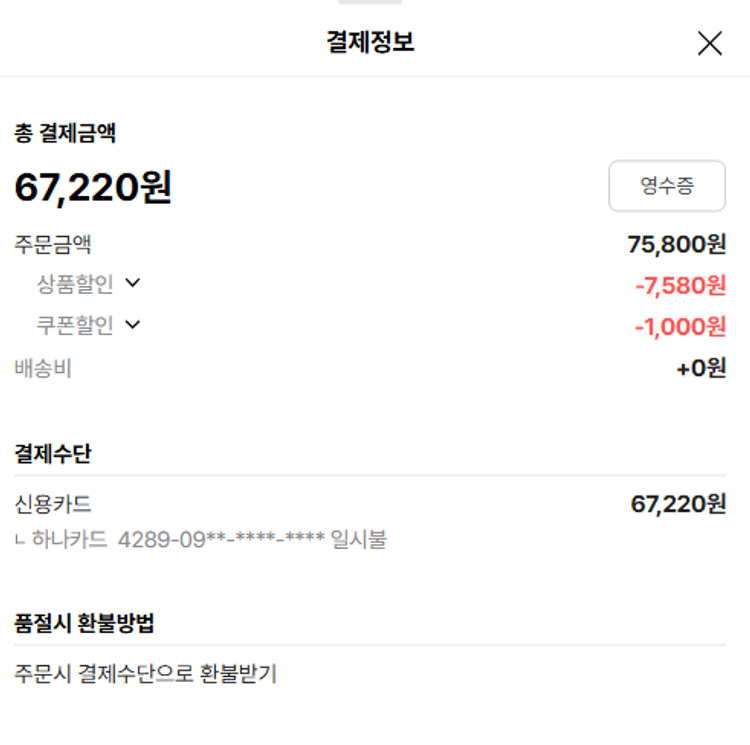
Task: Click the 주문금액 label
Action: (53, 244)
